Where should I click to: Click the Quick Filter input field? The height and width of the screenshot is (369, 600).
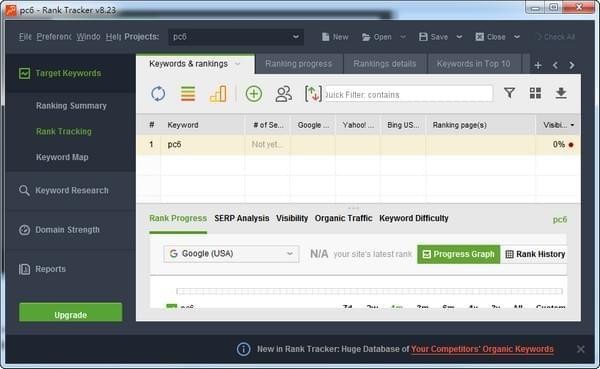tap(408, 94)
